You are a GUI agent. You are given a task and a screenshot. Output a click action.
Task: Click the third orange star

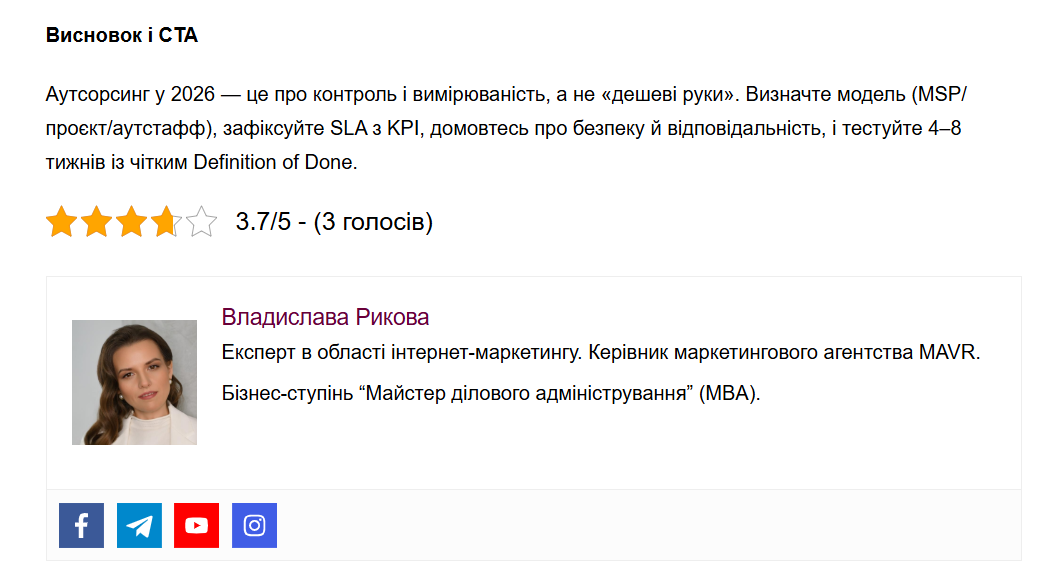134,222
